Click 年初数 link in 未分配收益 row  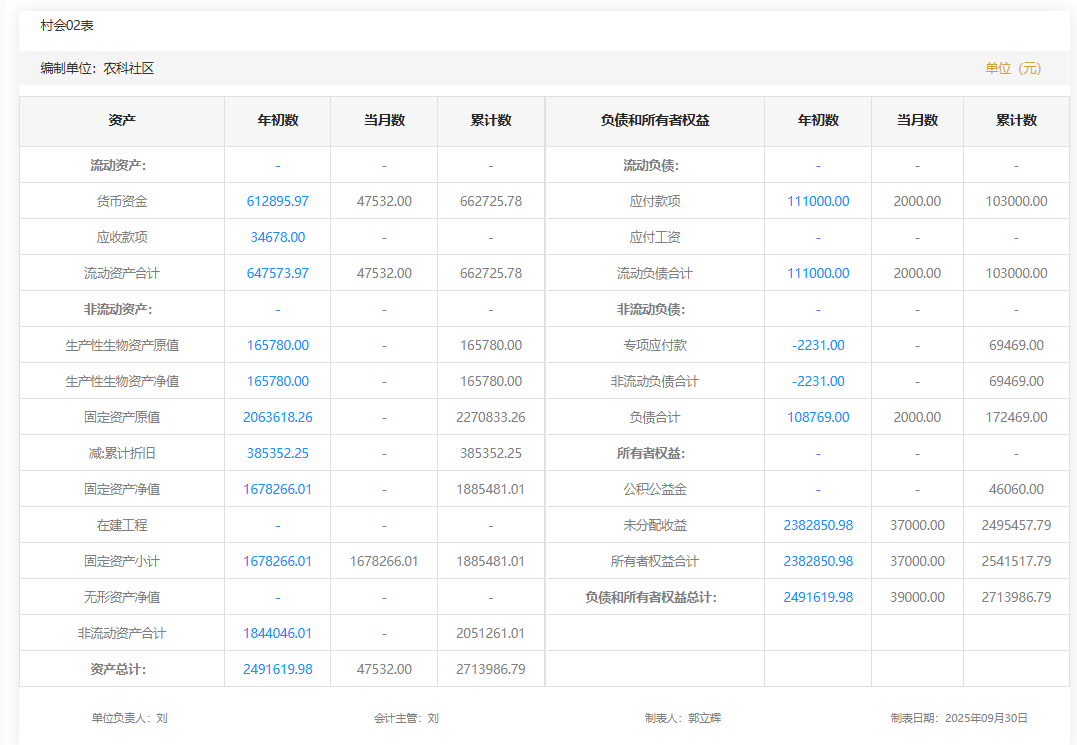click(817, 525)
